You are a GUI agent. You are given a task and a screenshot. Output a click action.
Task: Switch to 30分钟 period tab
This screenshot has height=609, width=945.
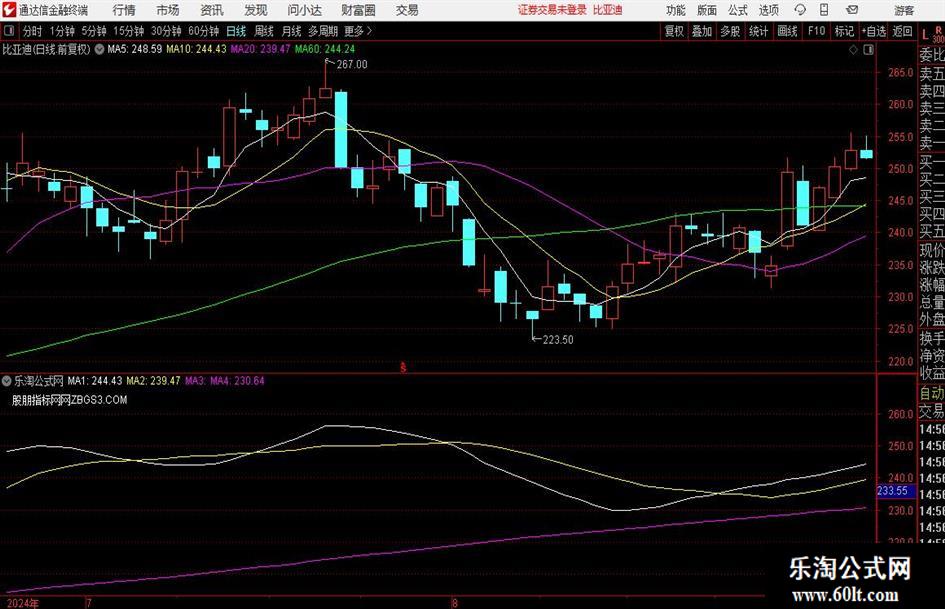(166, 31)
